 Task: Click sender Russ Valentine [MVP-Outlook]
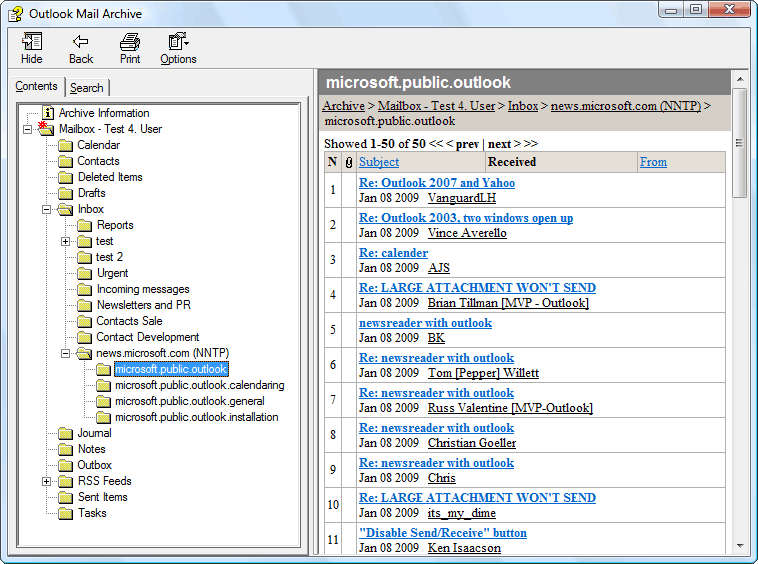pyautogui.click(x=510, y=408)
